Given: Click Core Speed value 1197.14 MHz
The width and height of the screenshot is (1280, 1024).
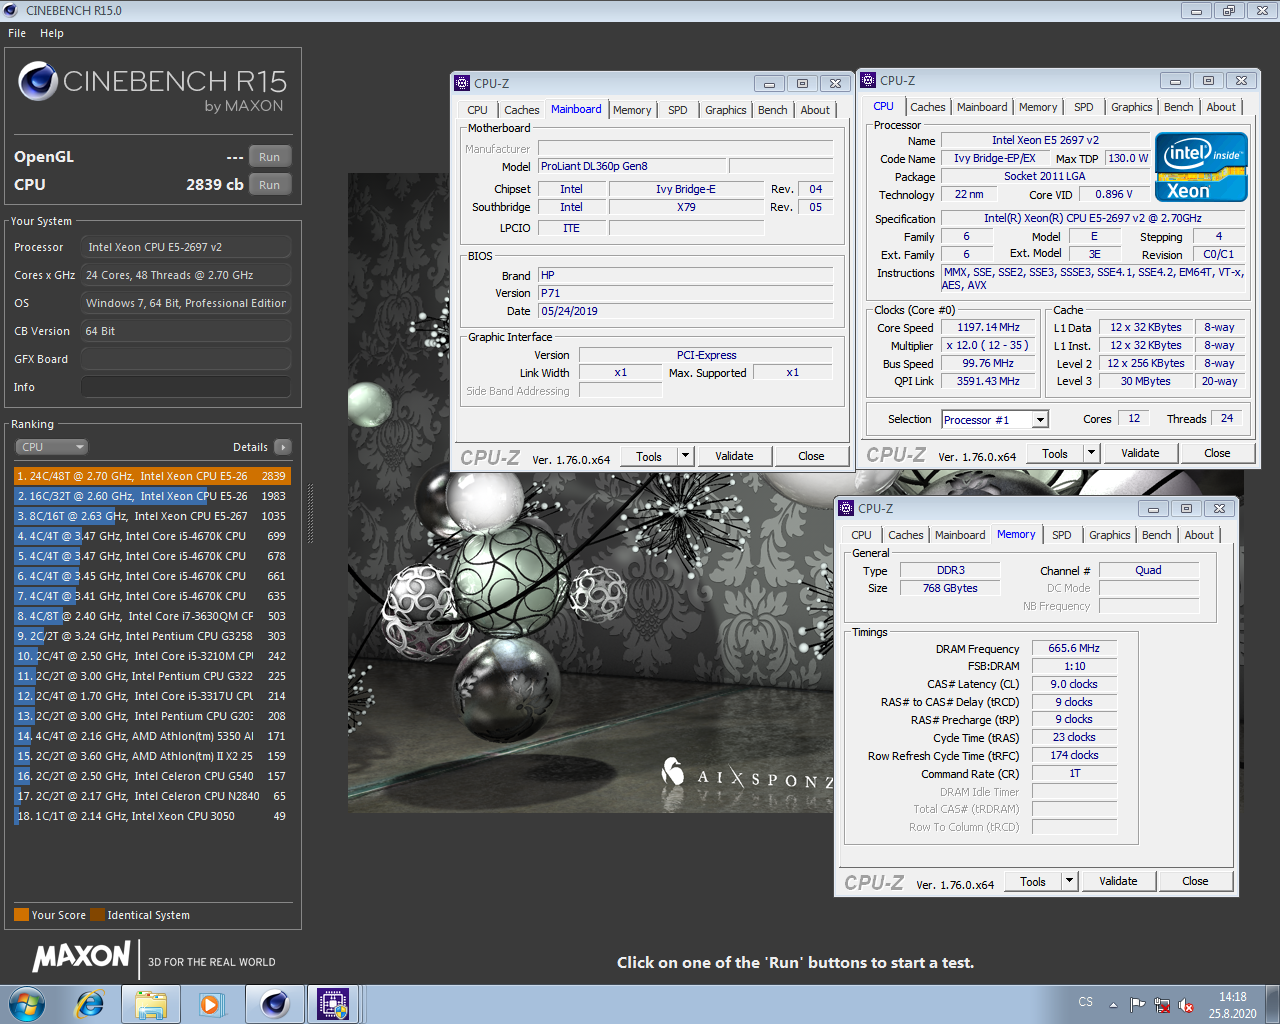Looking at the screenshot, I should [988, 327].
